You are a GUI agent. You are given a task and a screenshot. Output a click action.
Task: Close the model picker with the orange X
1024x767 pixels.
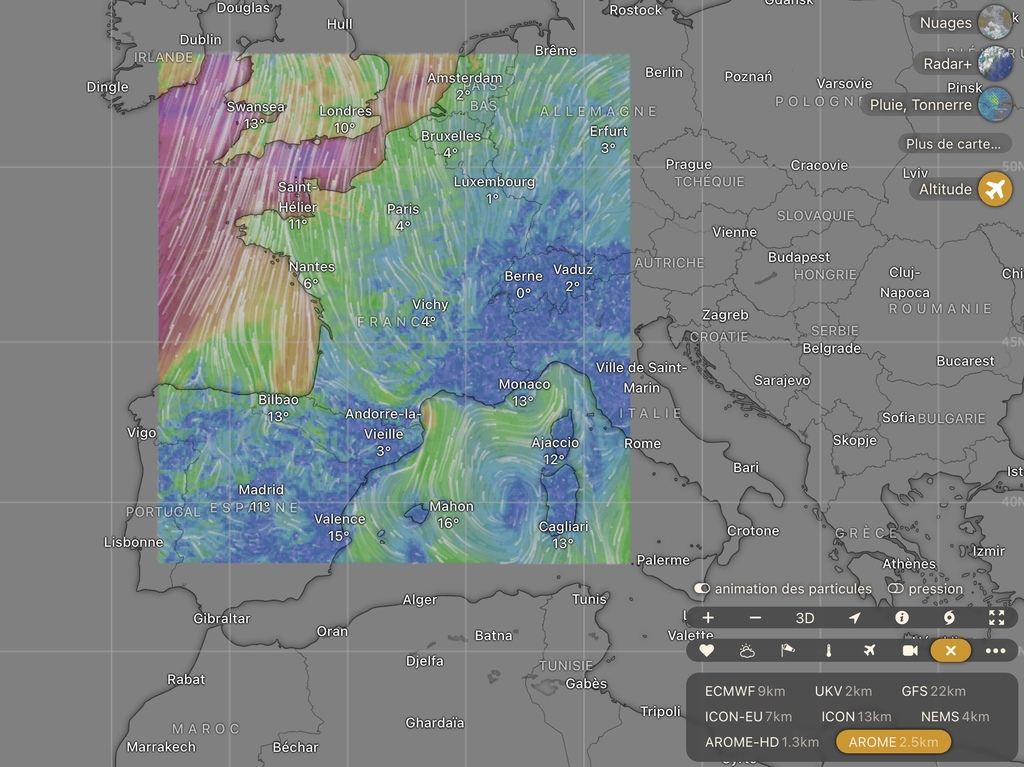tap(951, 651)
